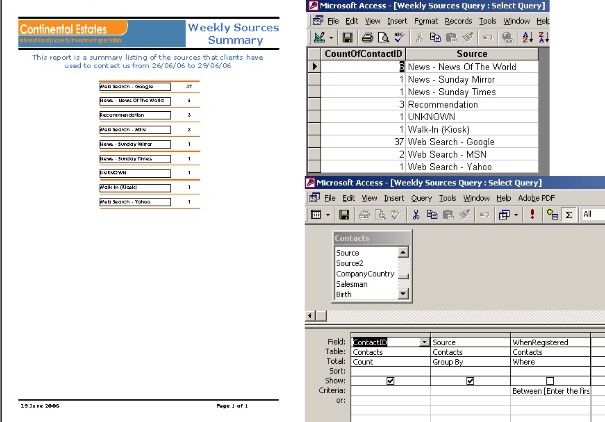
Task: Toggle Show checkbox for ContactID column
Action: click(x=390, y=381)
